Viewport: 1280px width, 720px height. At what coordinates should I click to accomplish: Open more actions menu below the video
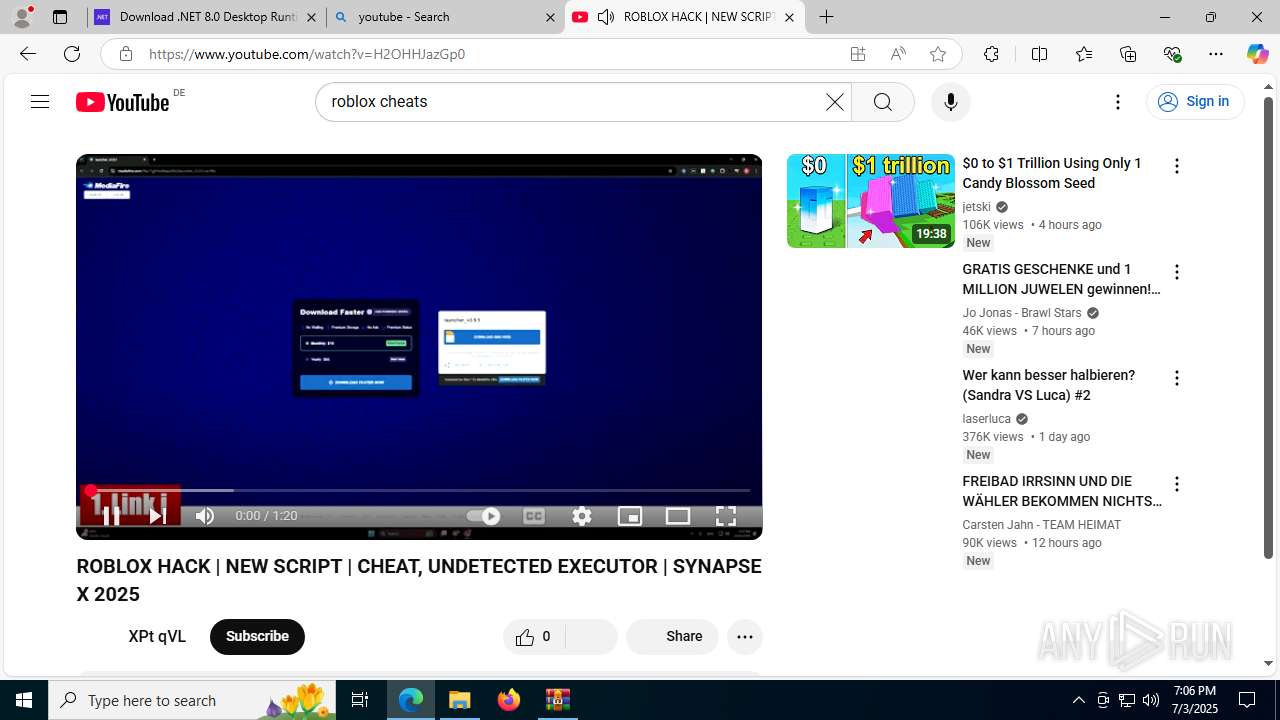tap(745, 637)
